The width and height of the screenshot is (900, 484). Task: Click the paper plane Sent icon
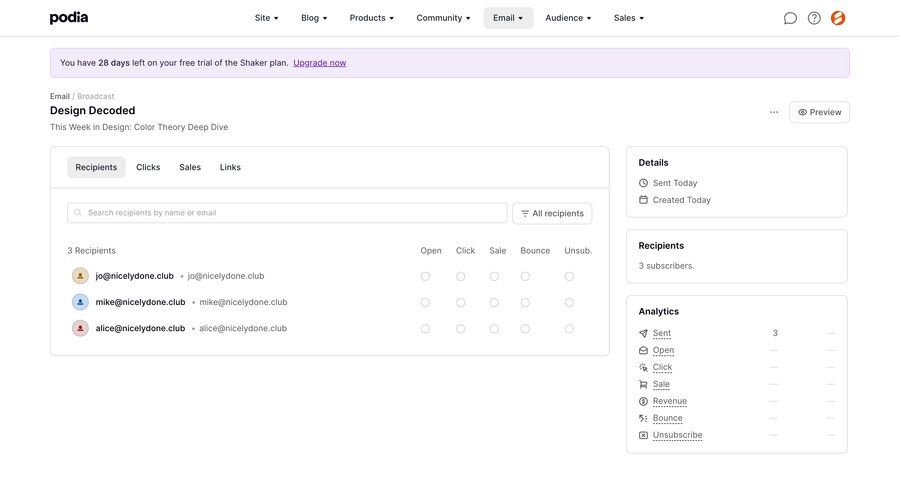point(643,333)
